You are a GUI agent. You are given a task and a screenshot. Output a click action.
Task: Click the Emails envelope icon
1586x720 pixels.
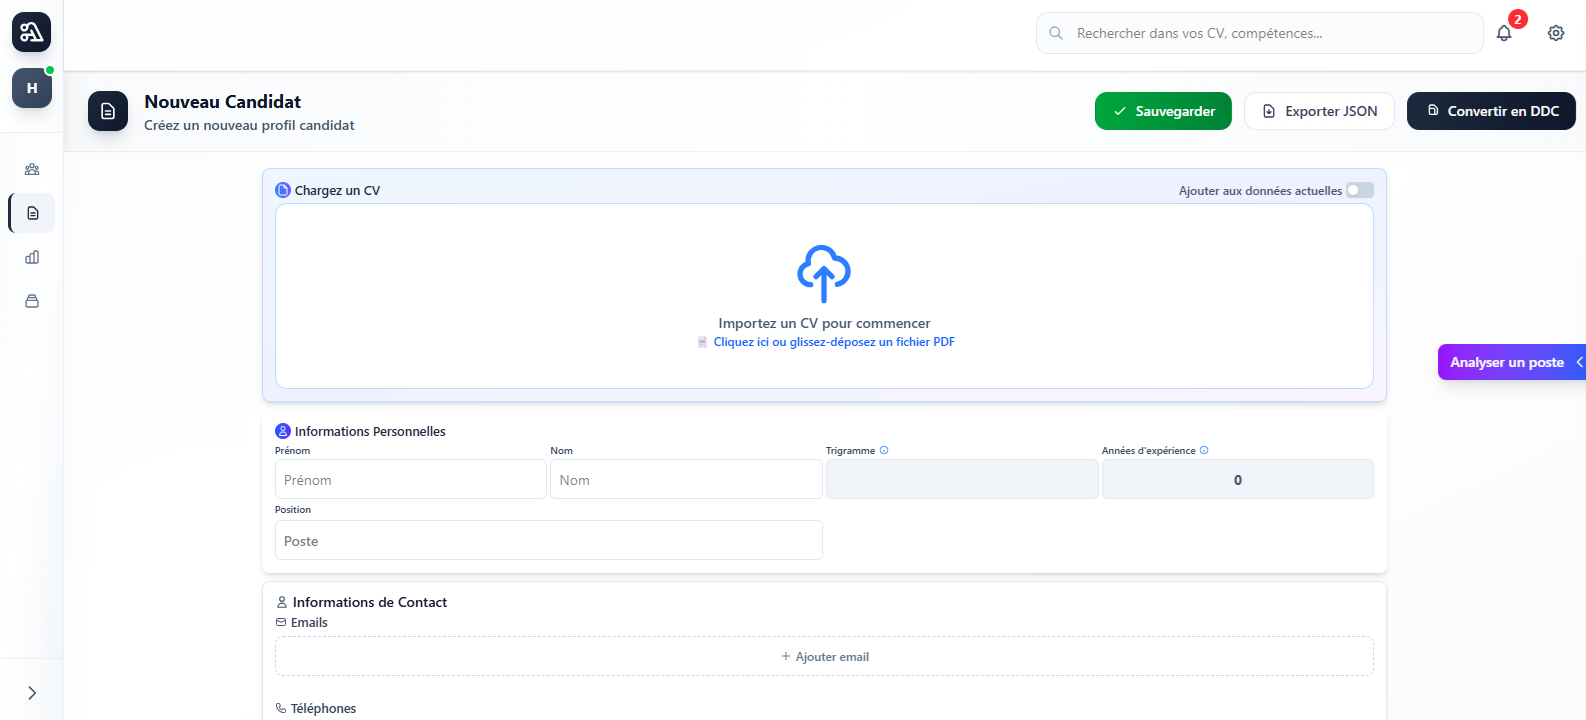pos(281,622)
